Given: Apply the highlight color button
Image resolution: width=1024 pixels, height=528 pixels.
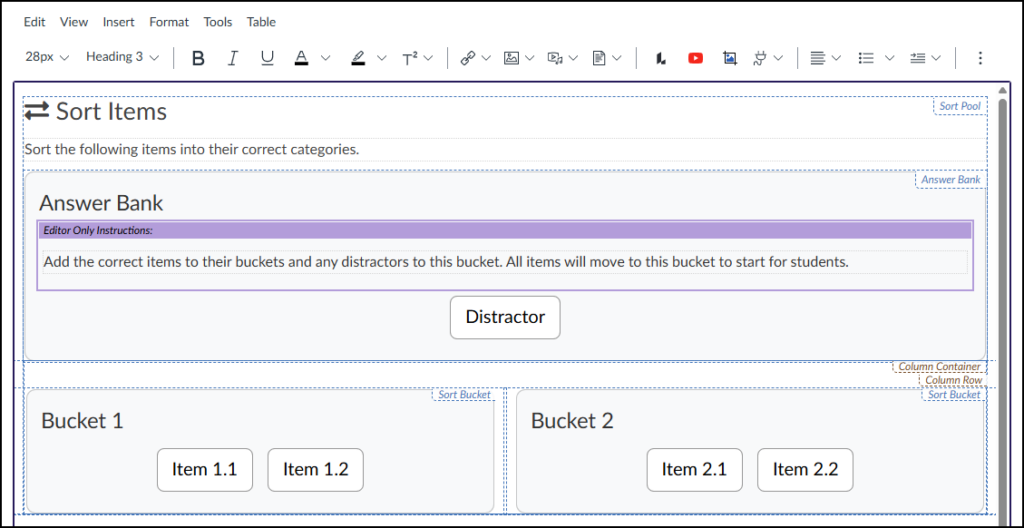Looking at the screenshot, I should click(x=358, y=58).
